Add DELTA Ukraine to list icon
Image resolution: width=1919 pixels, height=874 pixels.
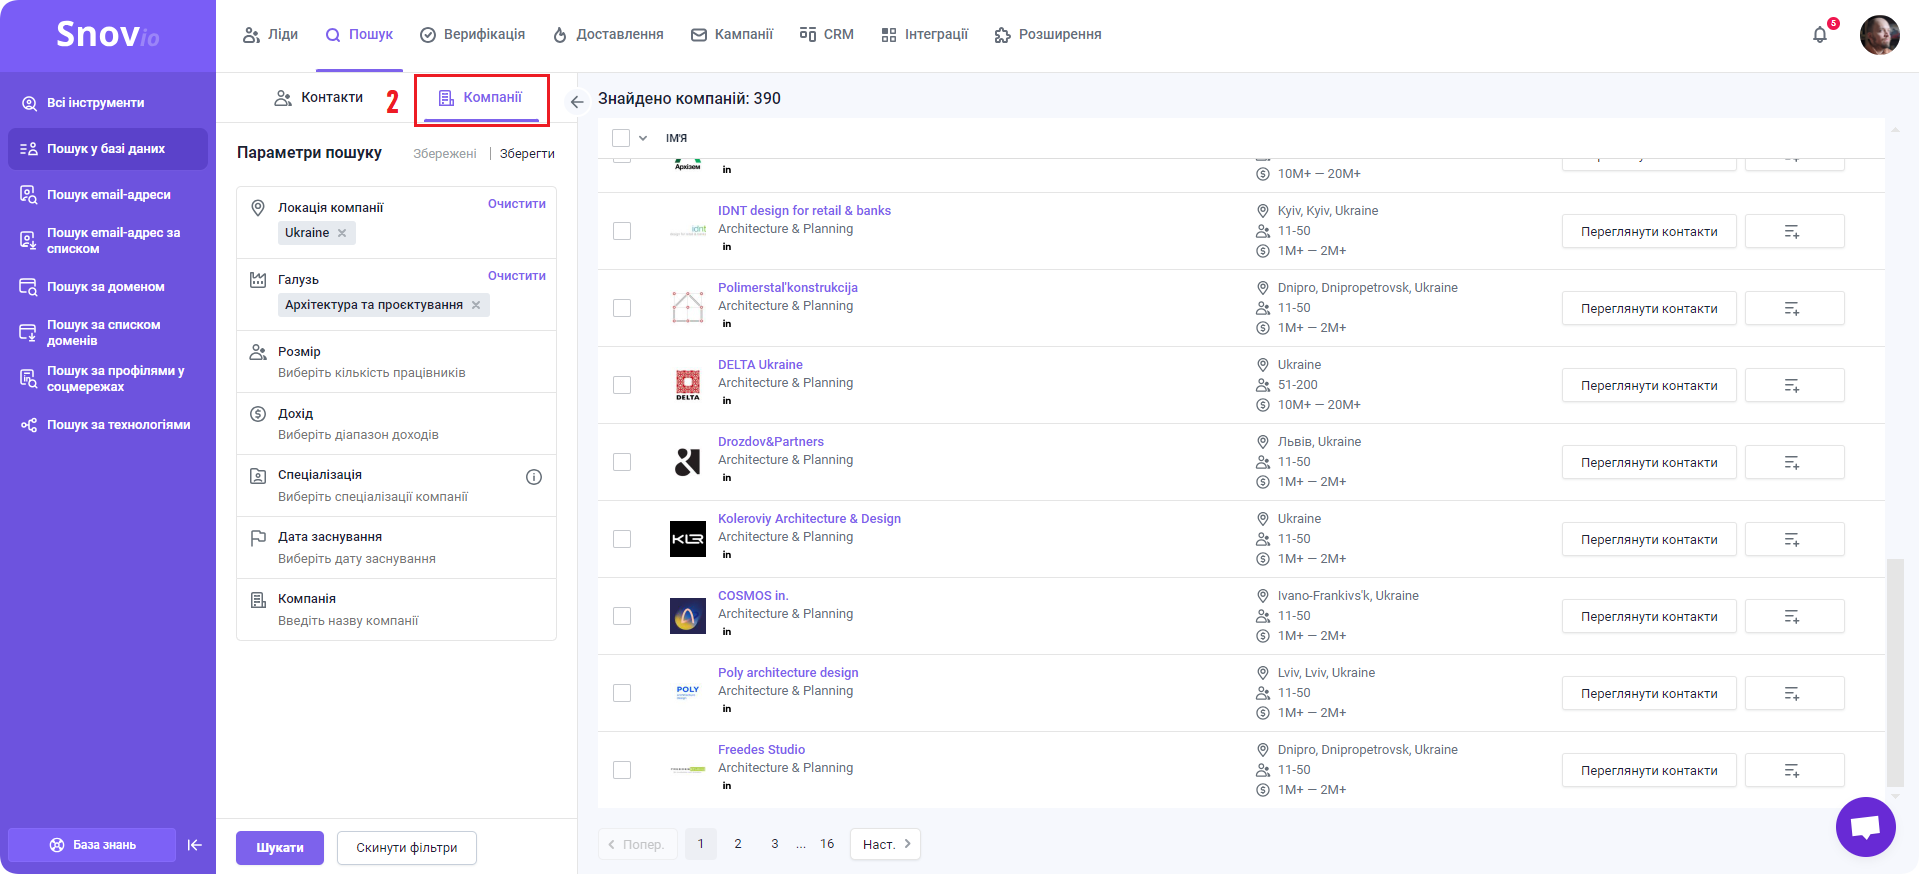click(1794, 385)
